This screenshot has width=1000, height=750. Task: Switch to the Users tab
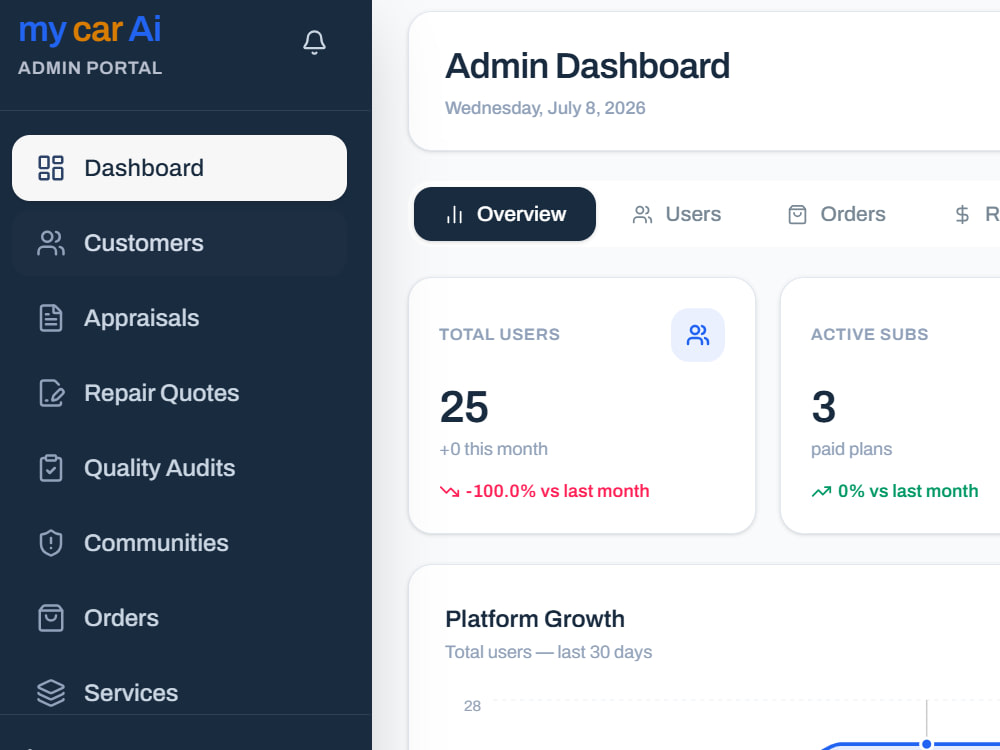(676, 214)
